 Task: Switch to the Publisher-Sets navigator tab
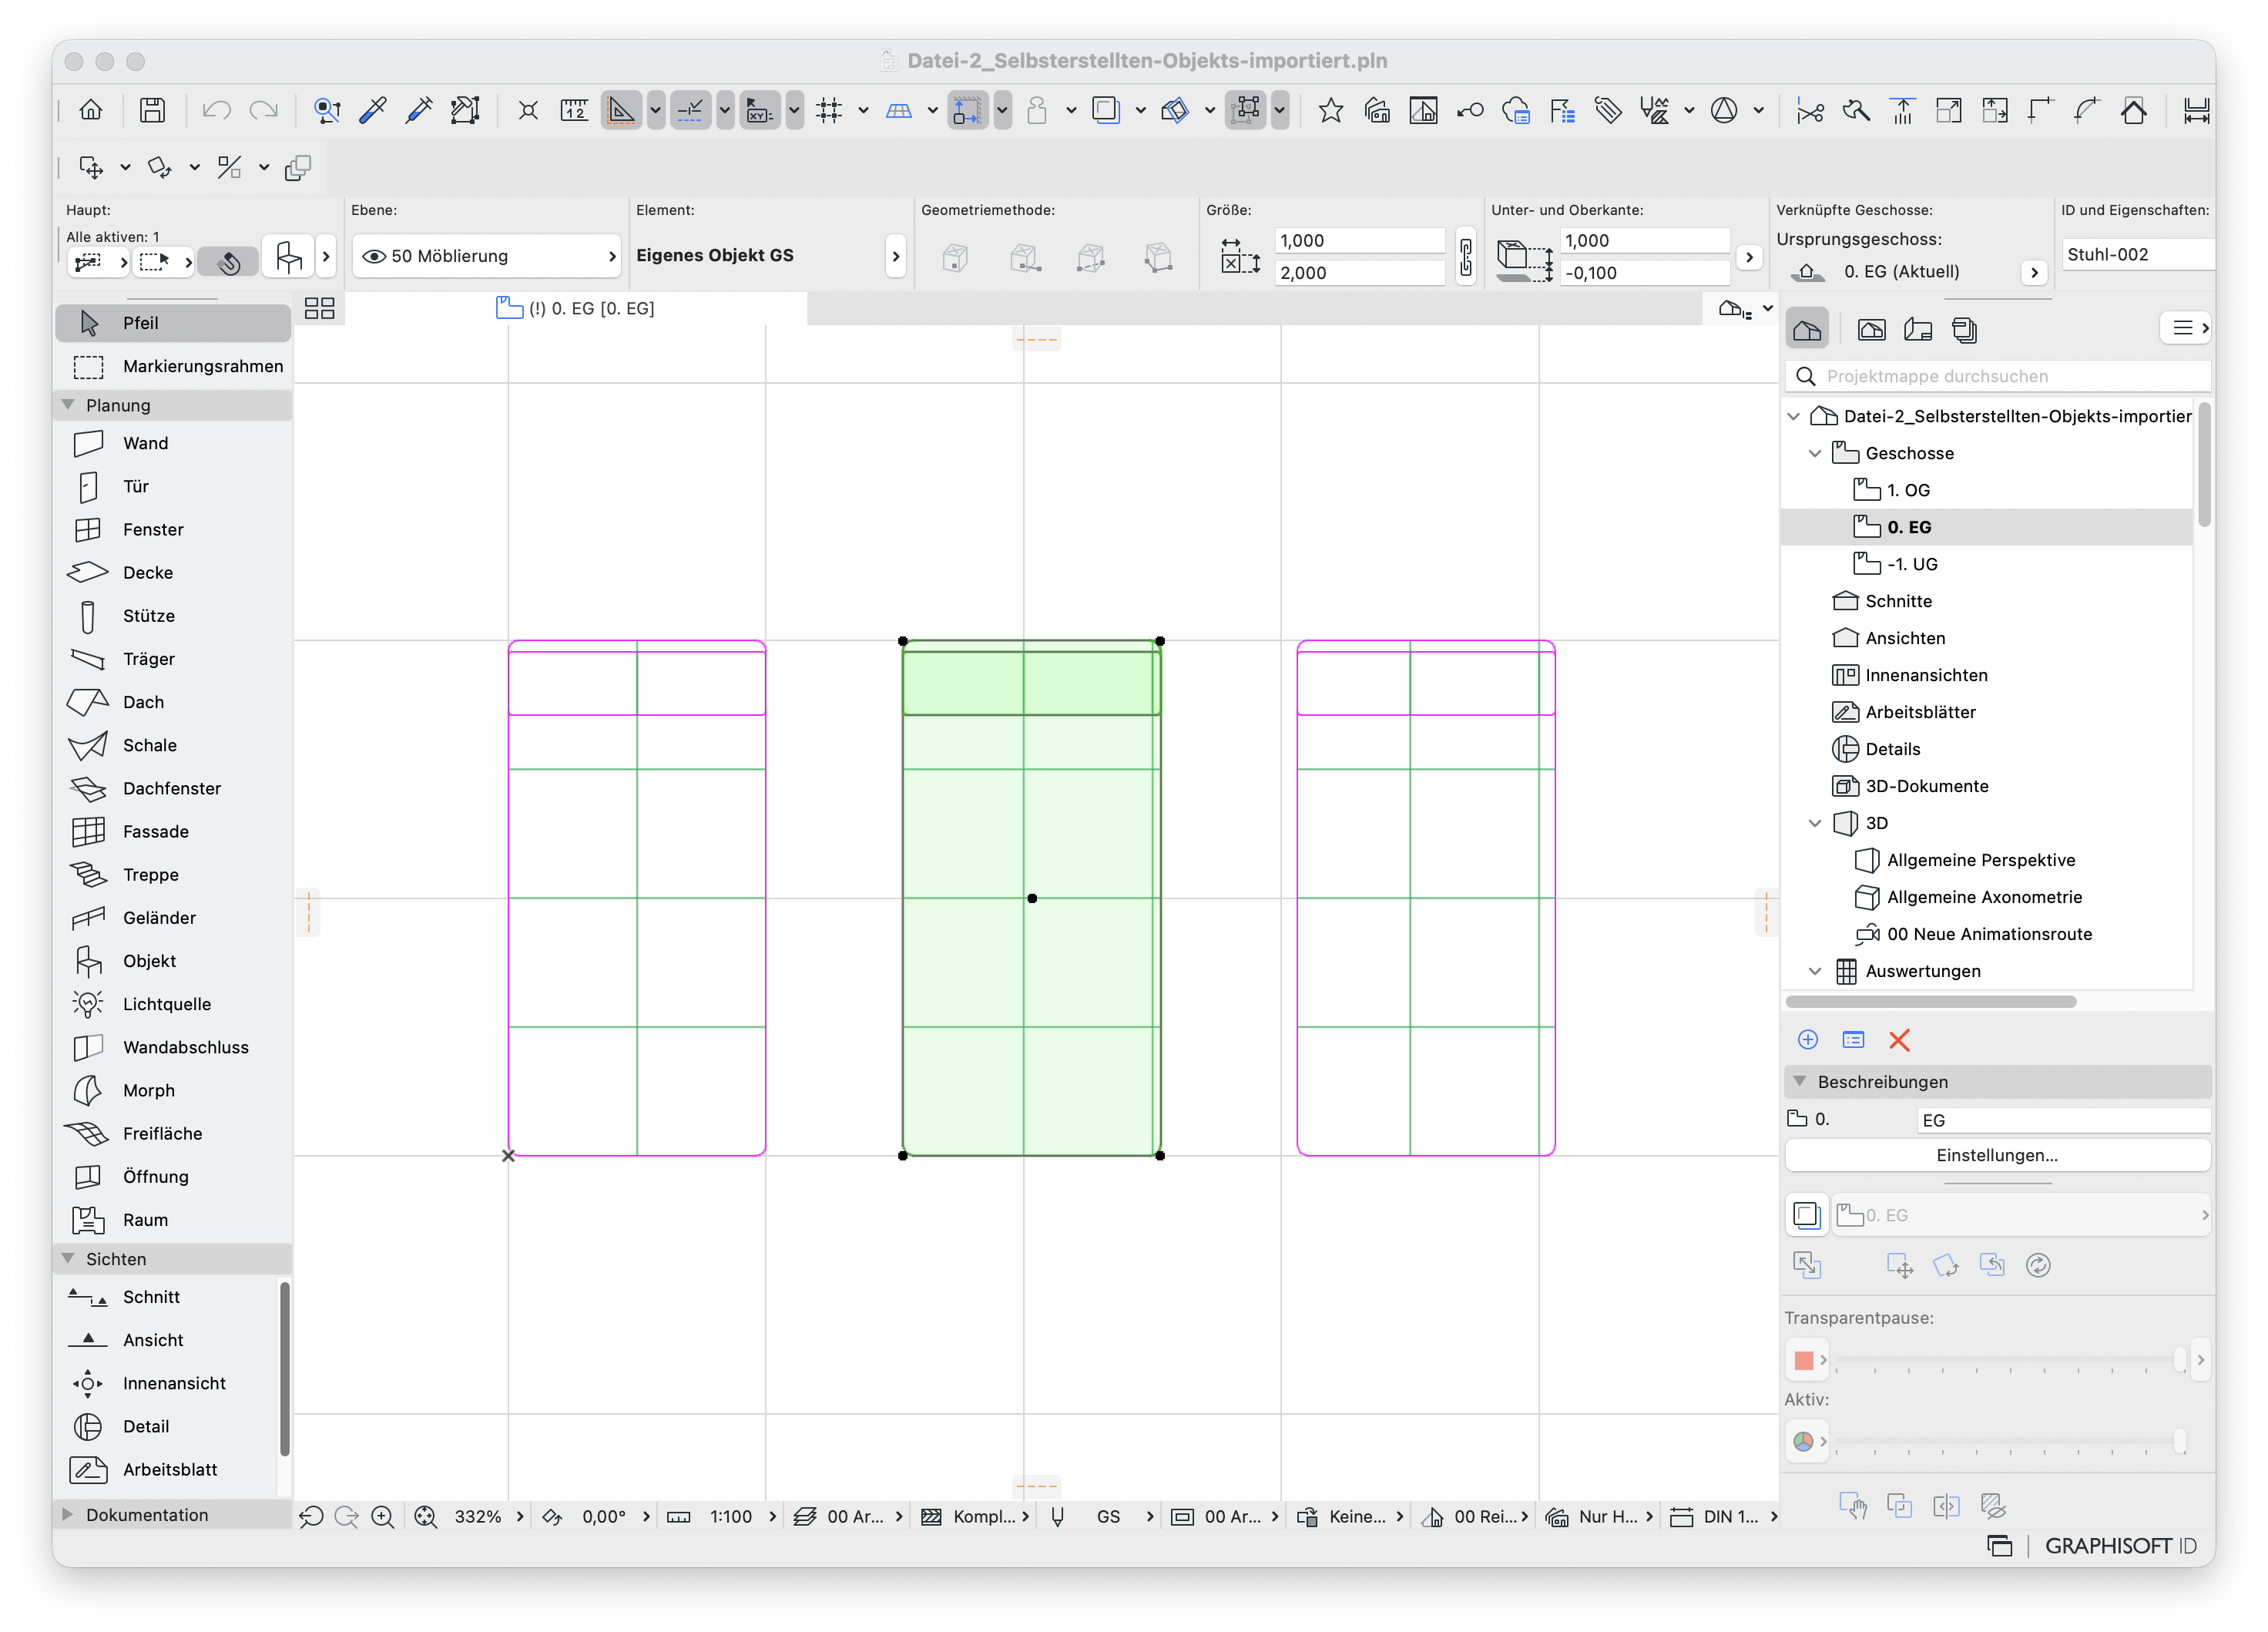(1964, 329)
